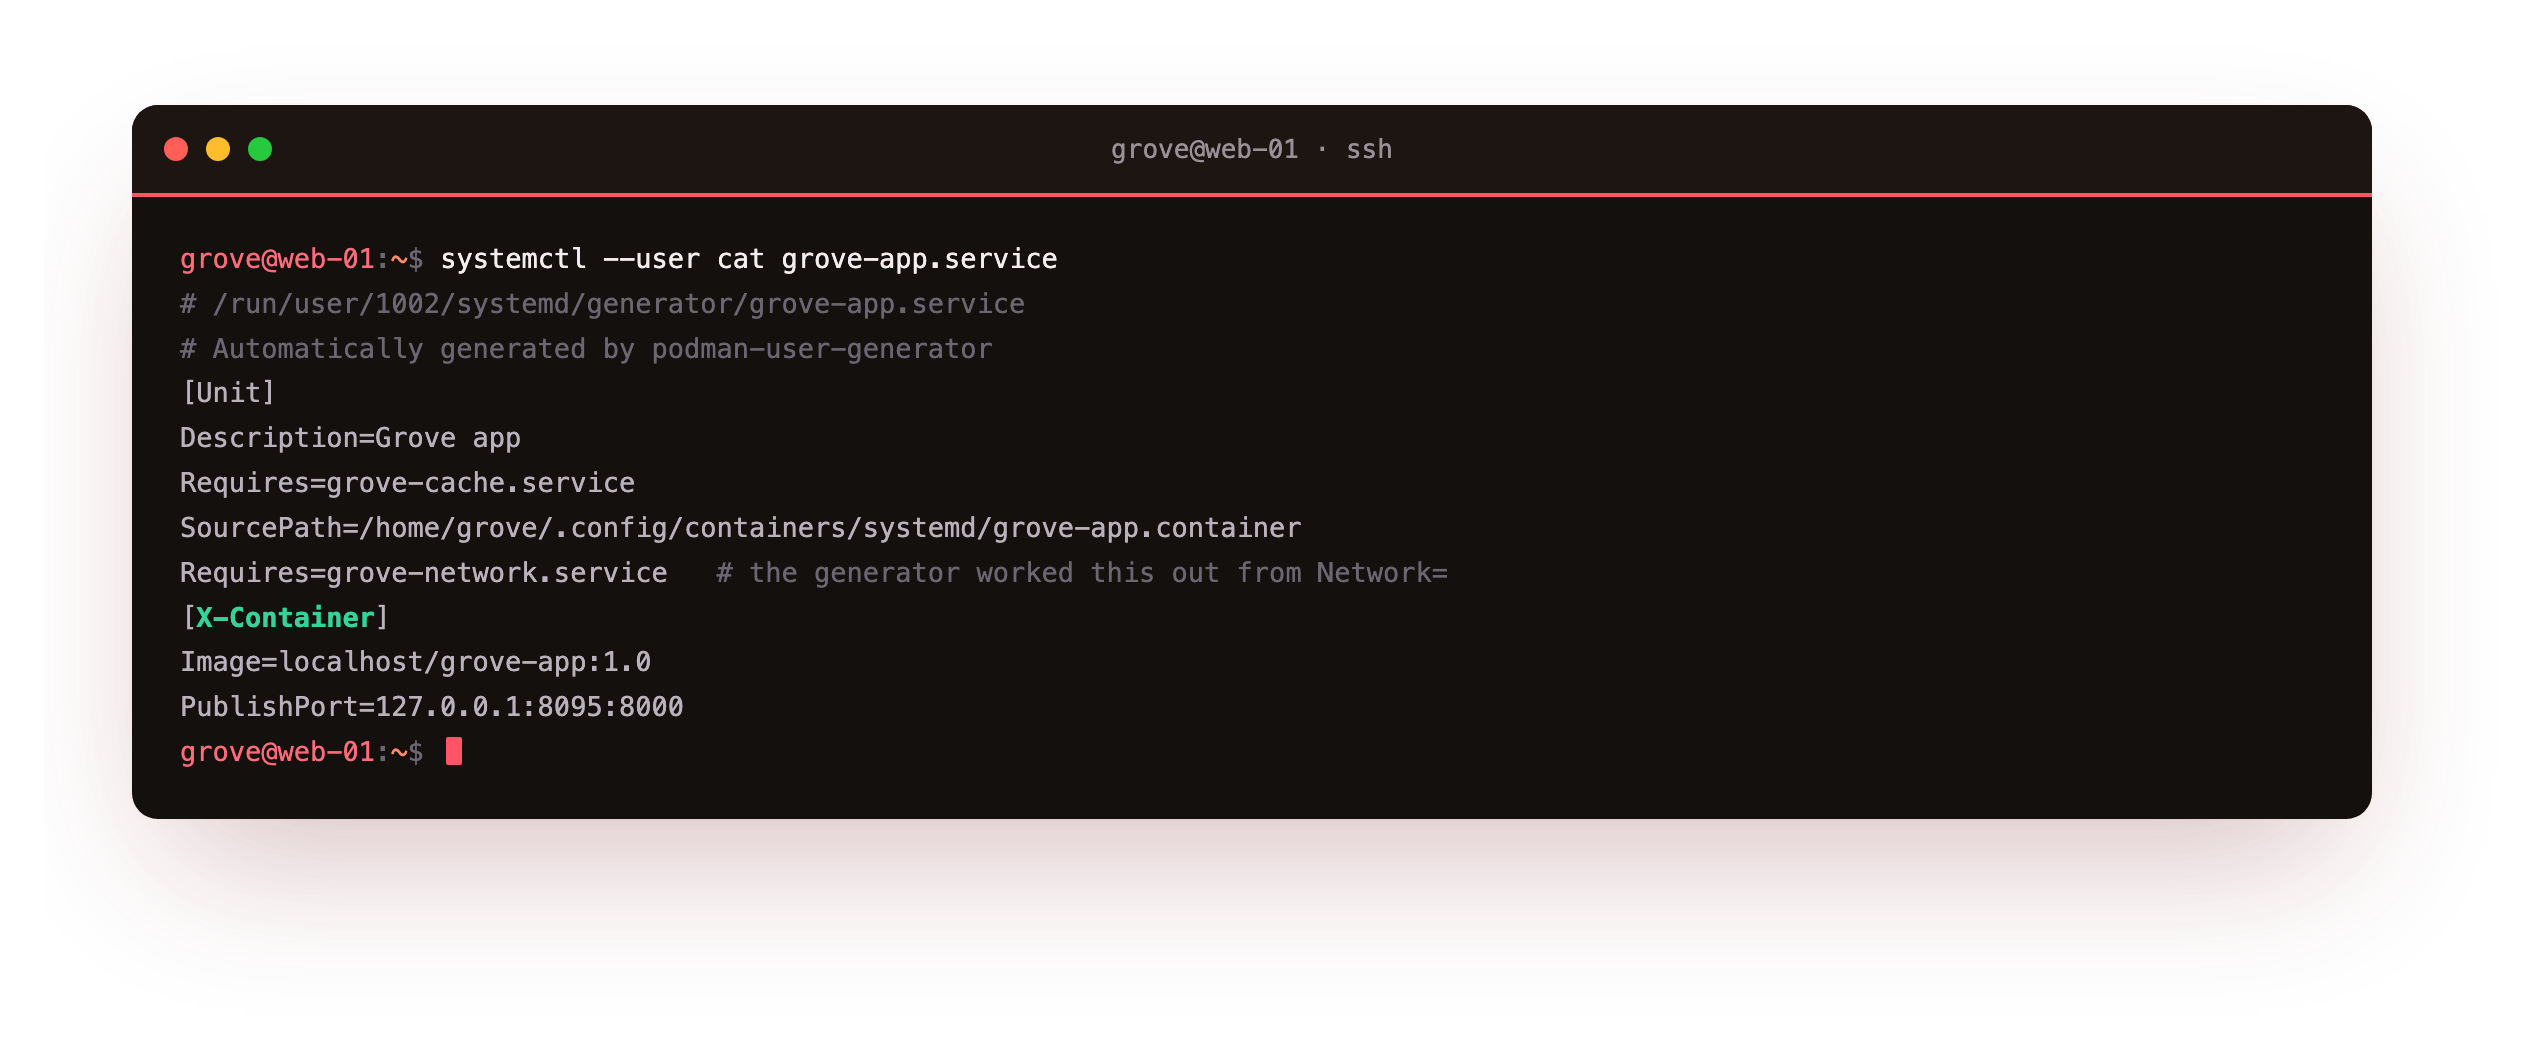Screen dimensions: 2545x1060
Task: Click the comment 'the generator worked this out from Network='
Action: (1098, 573)
